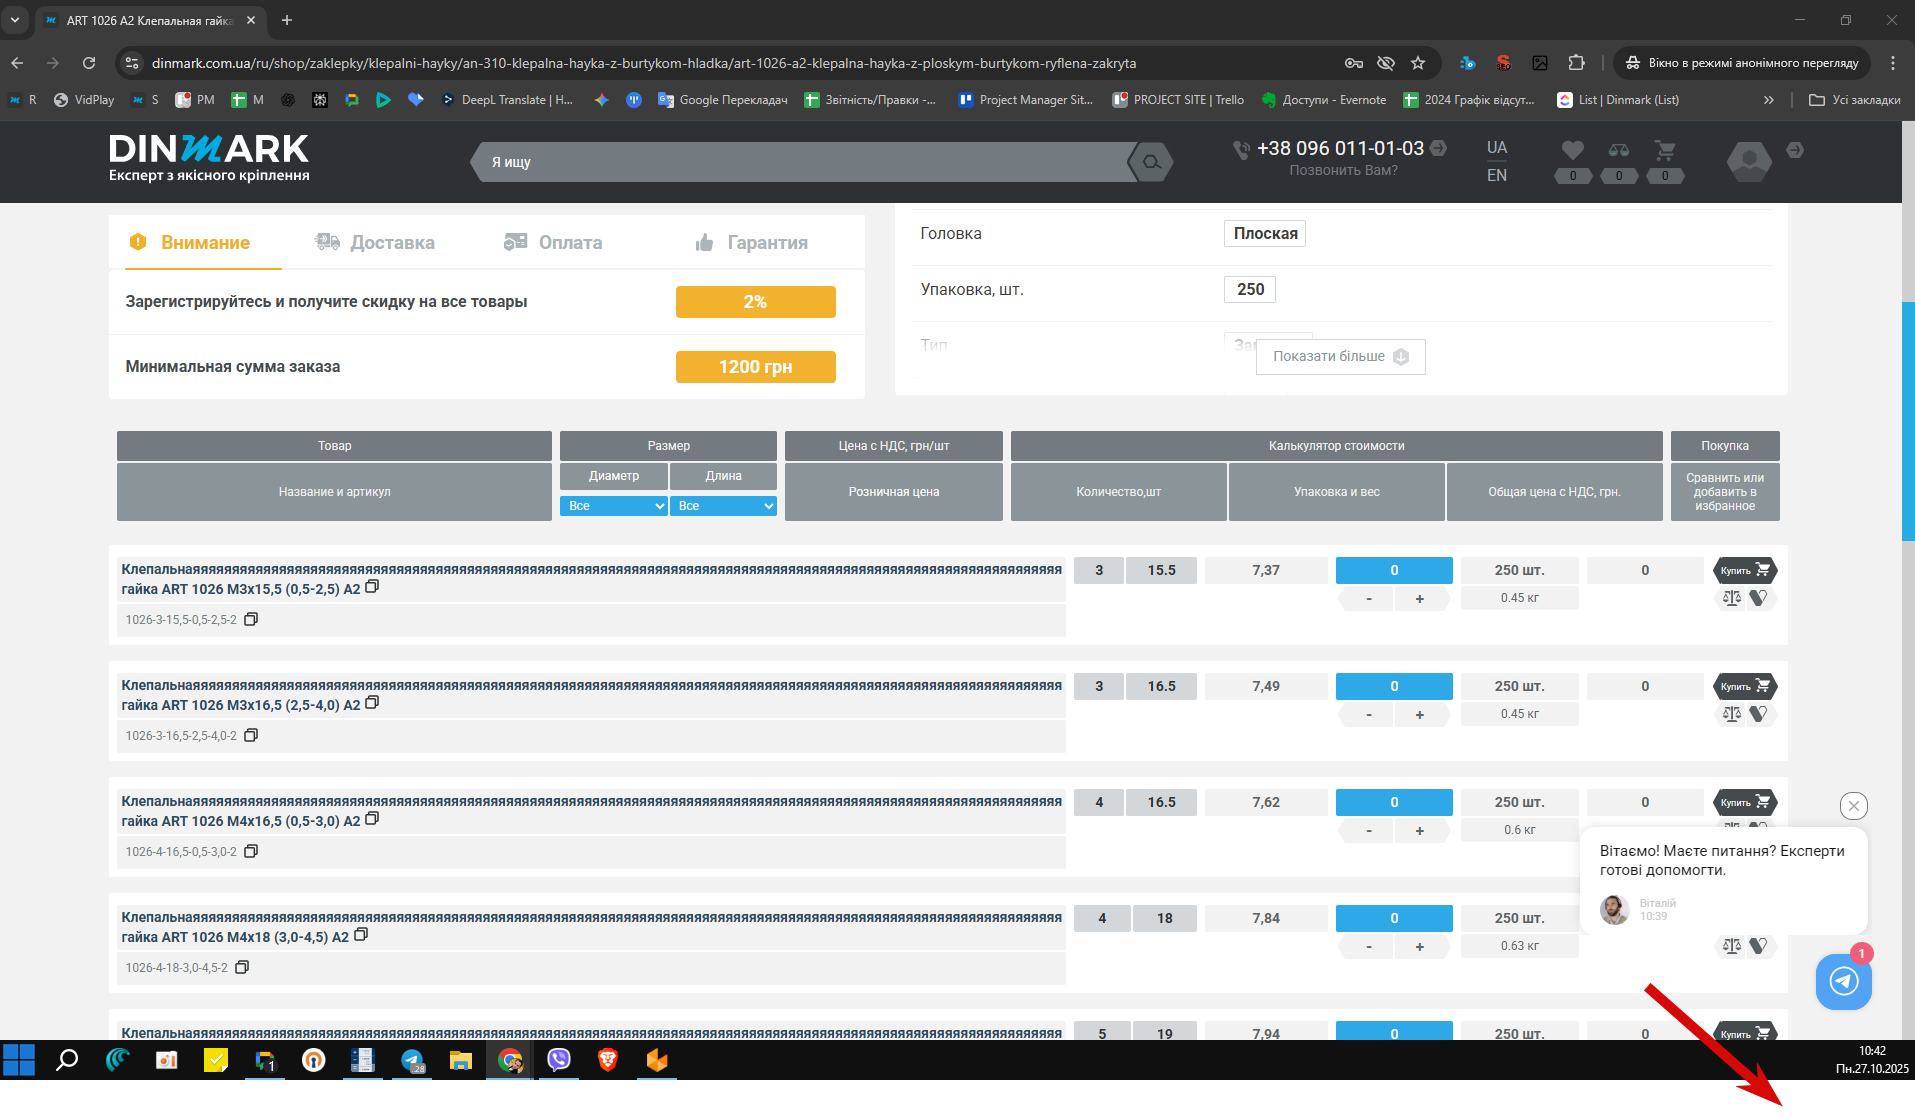Decrease quantity with minus in M4x18 row

click(1369, 947)
